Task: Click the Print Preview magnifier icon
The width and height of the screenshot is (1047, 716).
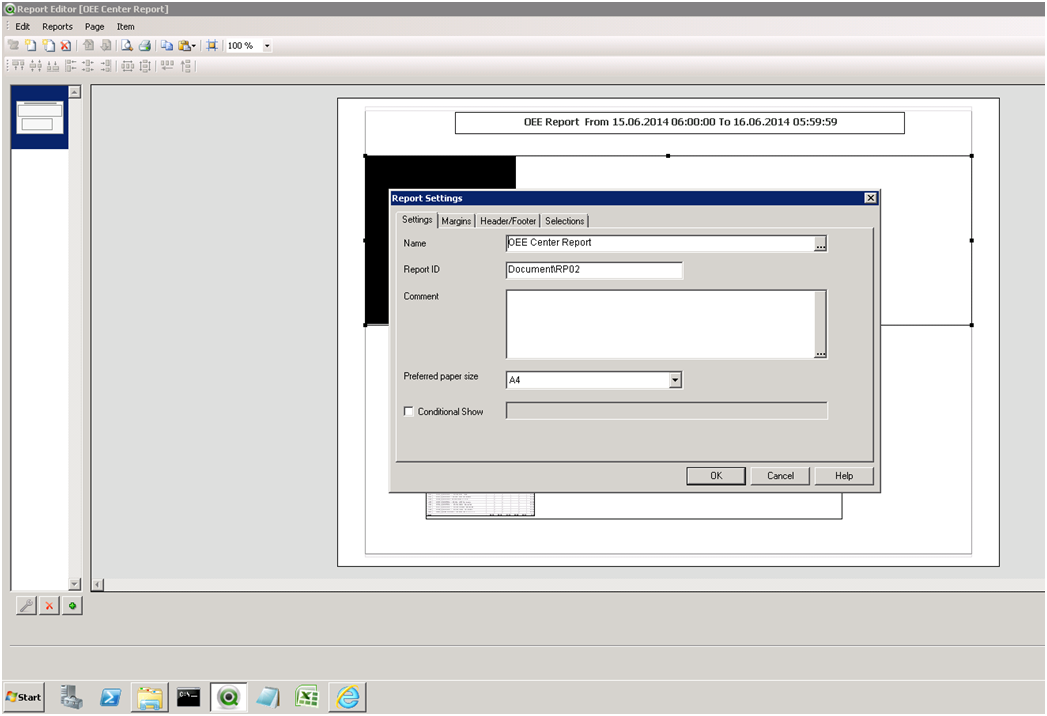Action: pos(127,46)
